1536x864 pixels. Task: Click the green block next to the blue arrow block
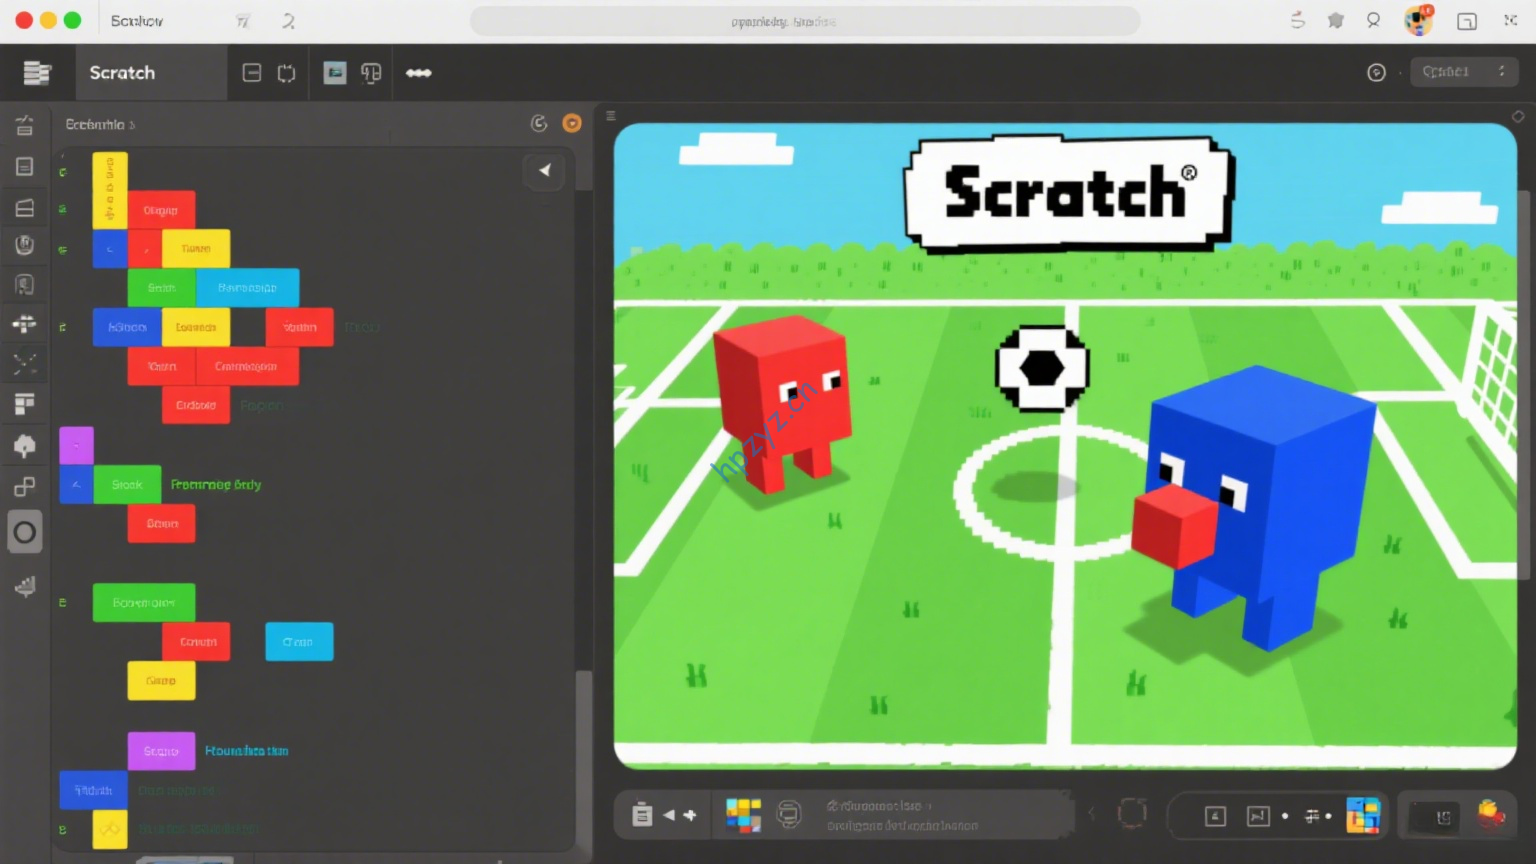[127, 485]
